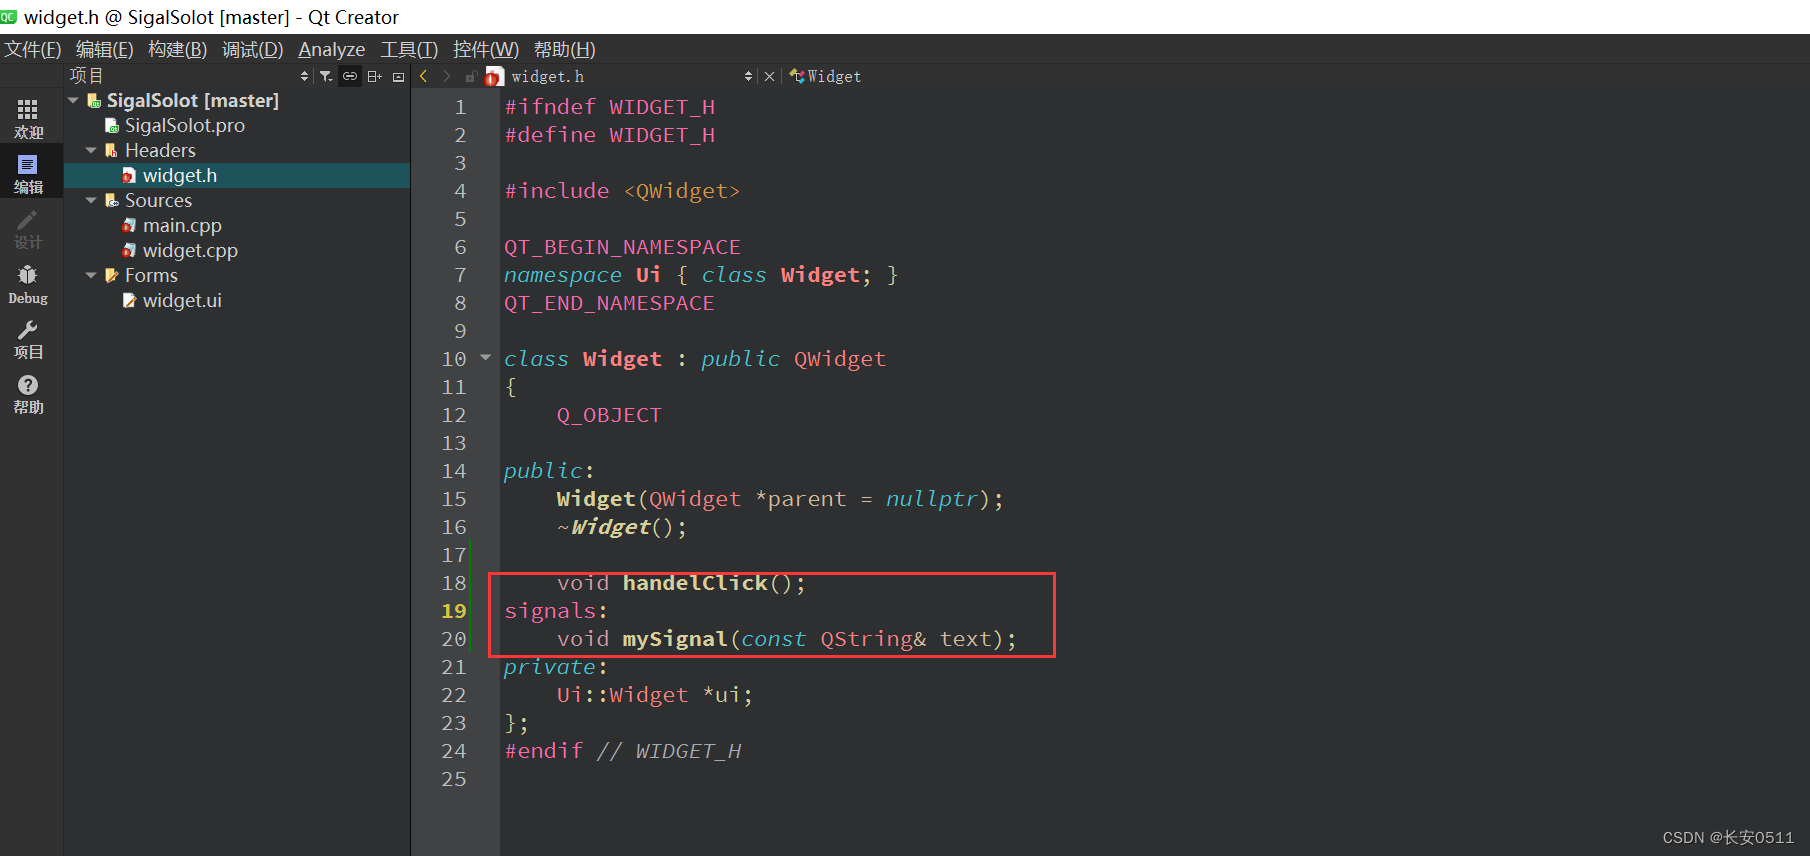Viewport: 1810px width, 856px height.
Task: Click the widget.h file icon in editor toolbar
Action: pos(493,76)
